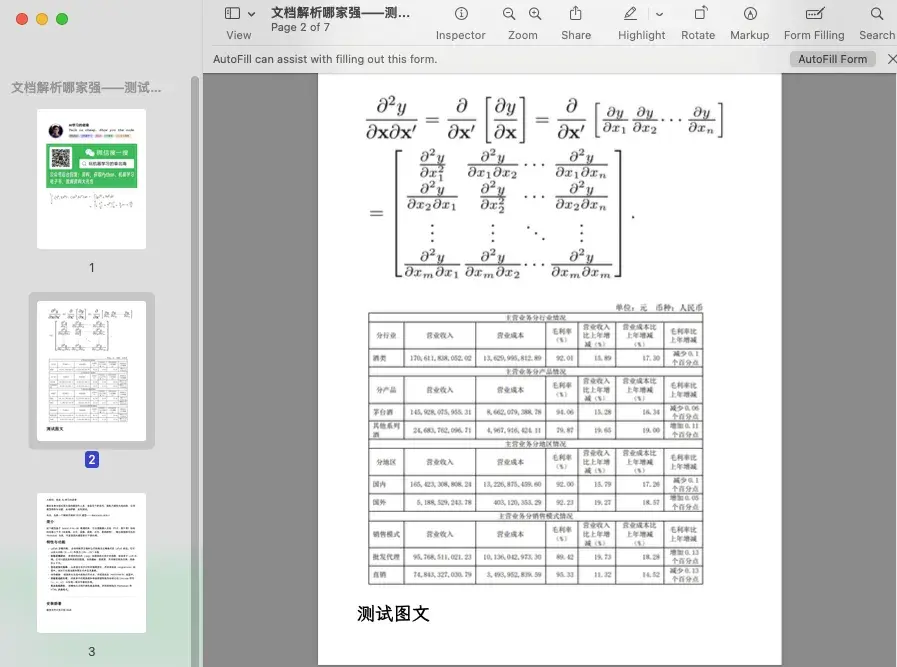Select the page 3 thumbnail
The height and width of the screenshot is (667, 897).
point(91,562)
